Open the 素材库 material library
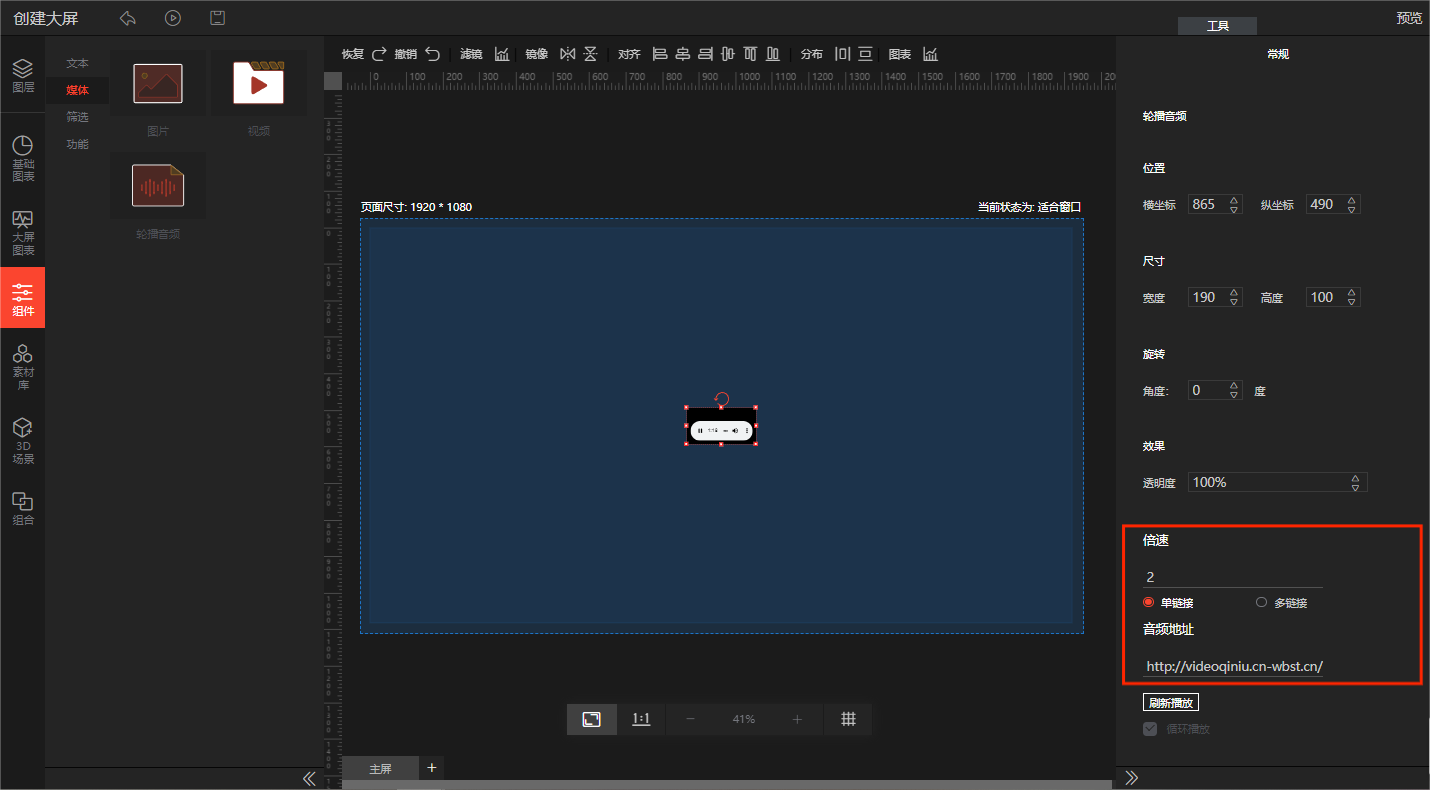 coord(23,366)
